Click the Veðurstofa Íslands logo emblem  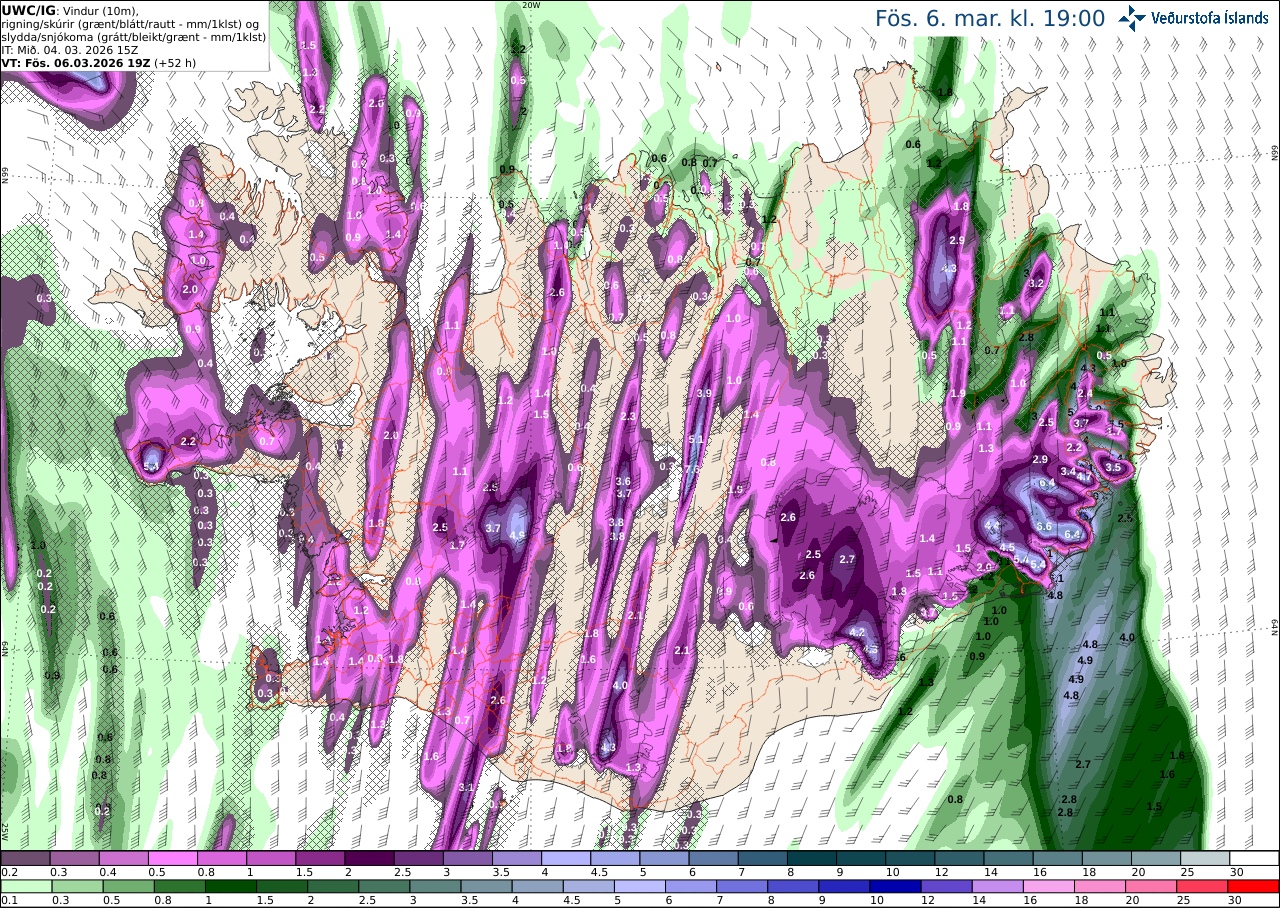(x=1133, y=17)
